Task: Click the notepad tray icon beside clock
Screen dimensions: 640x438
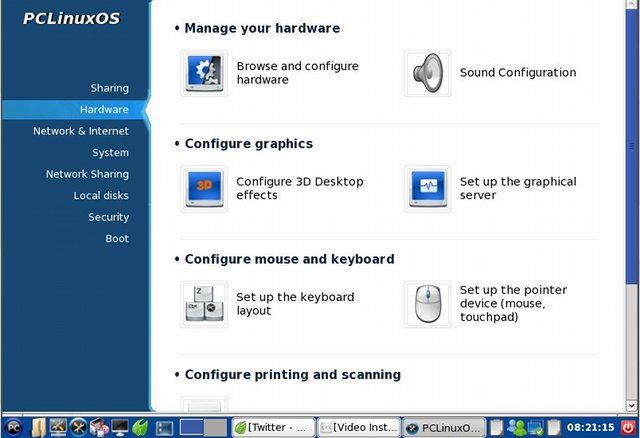Action: tap(554, 428)
